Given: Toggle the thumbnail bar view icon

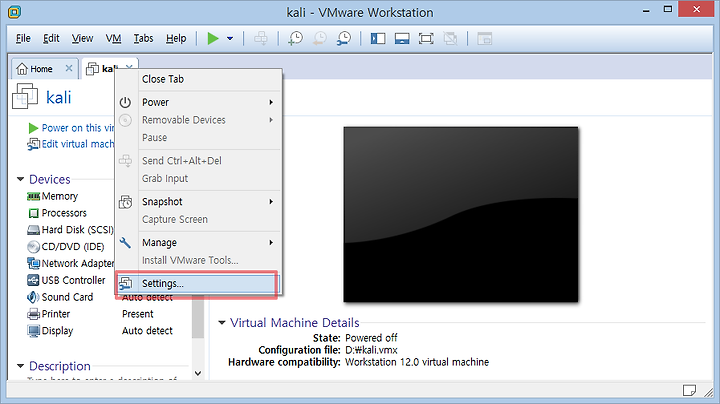Looking at the screenshot, I should [x=402, y=39].
